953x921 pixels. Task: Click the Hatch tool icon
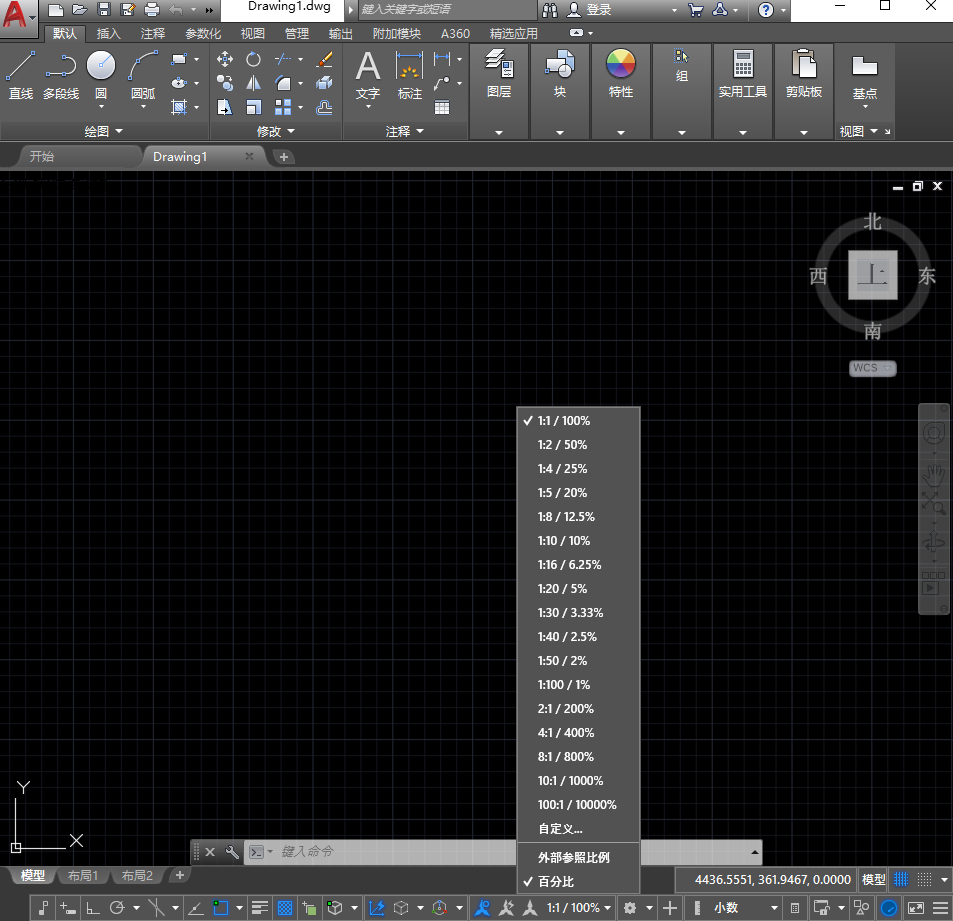(179, 108)
